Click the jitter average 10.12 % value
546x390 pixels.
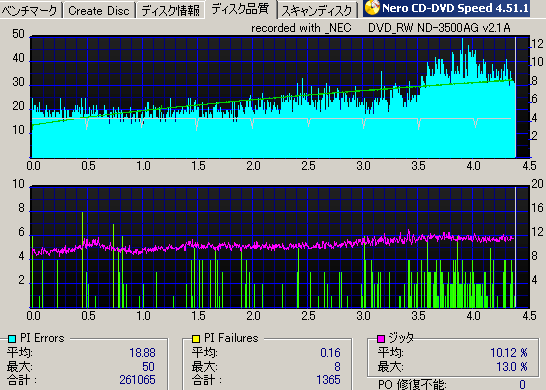509,353
